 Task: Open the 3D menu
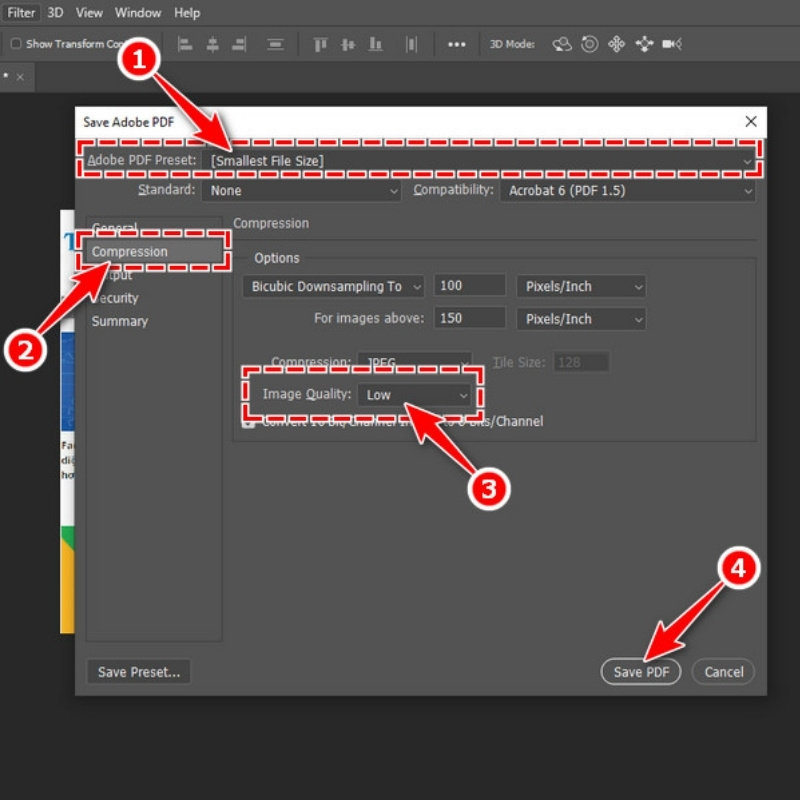click(x=55, y=13)
